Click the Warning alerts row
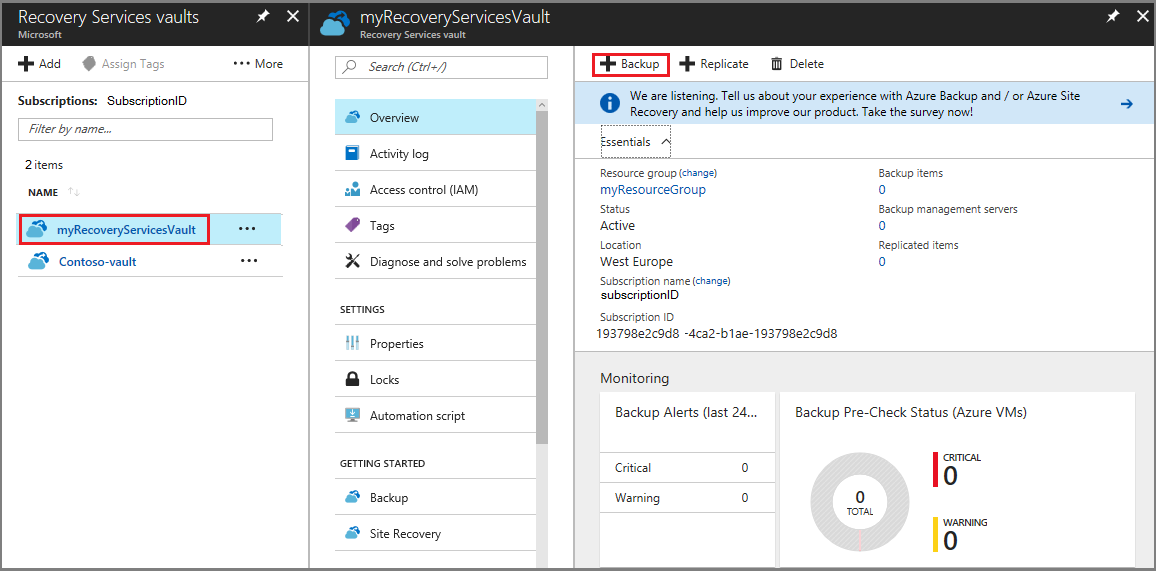 (x=687, y=497)
